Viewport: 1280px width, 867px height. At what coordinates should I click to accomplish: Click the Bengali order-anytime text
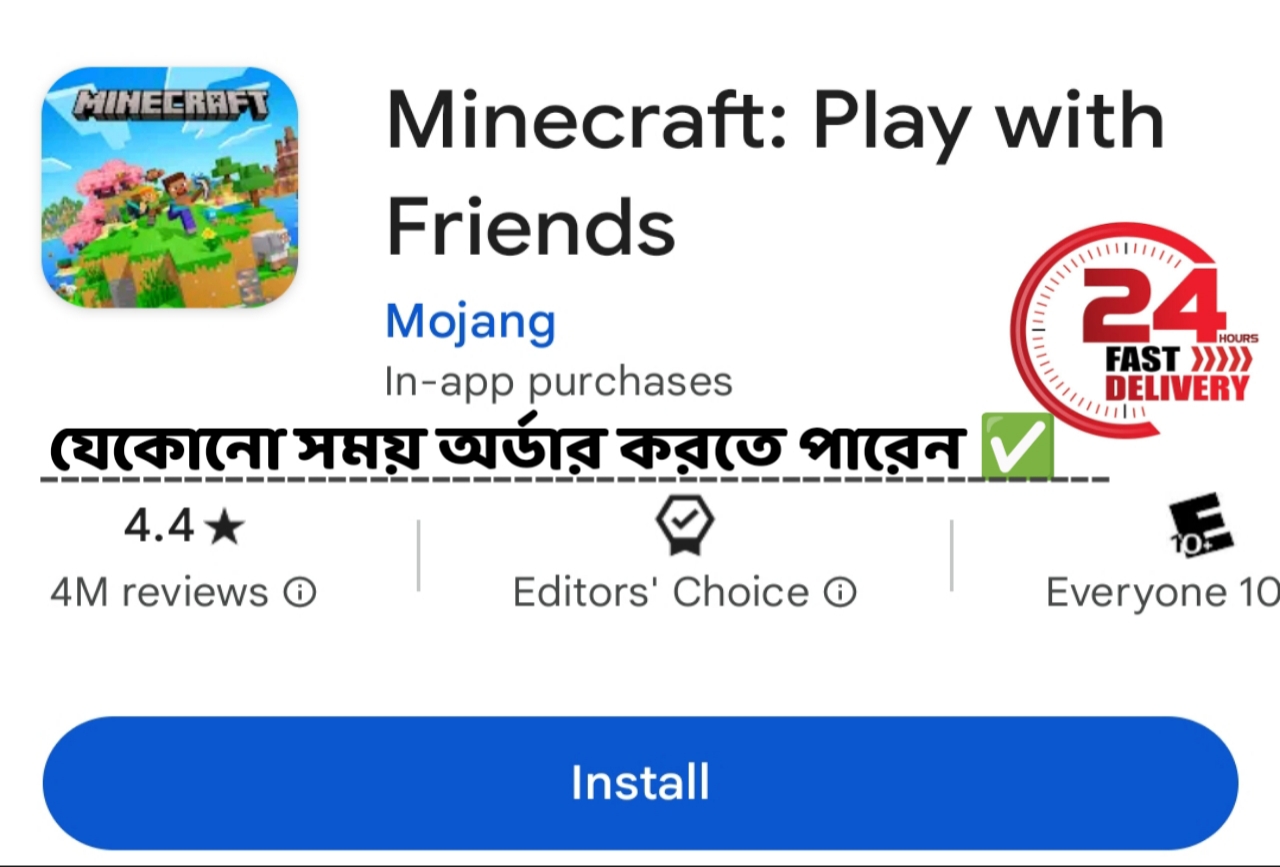pos(509,448)
